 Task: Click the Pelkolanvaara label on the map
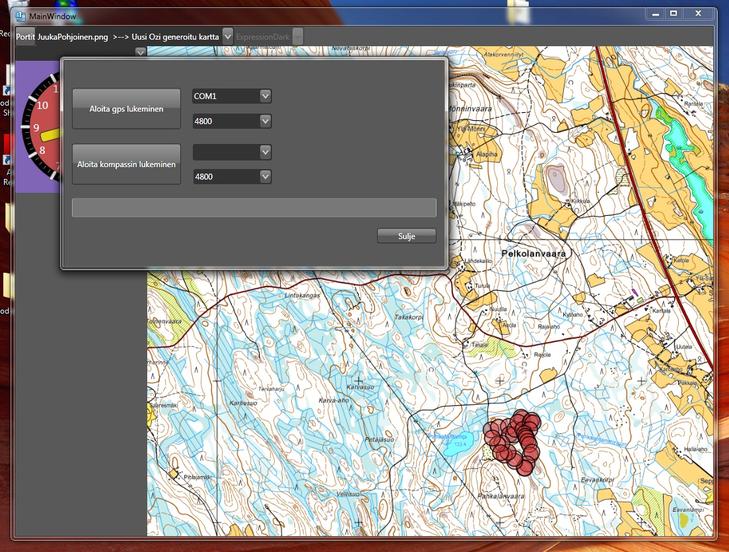[x=532, y=254]
